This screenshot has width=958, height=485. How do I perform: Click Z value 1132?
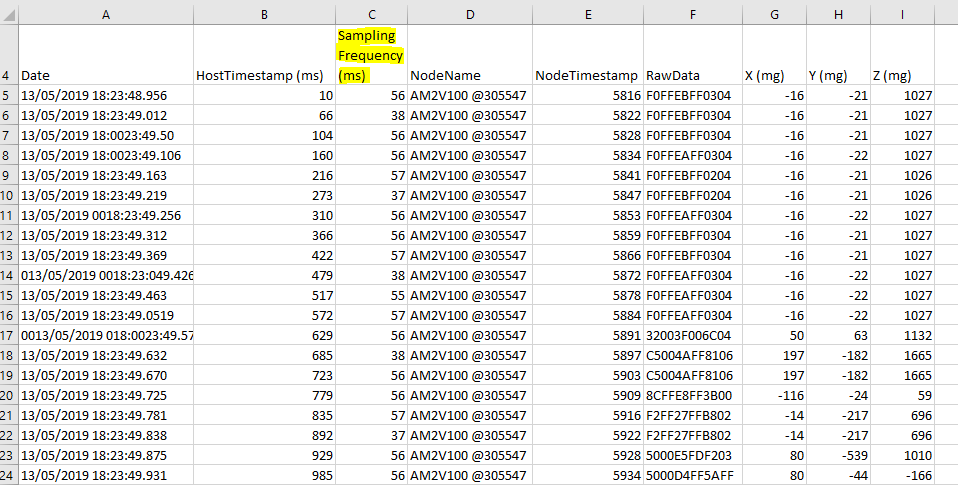tap(902, 335)
